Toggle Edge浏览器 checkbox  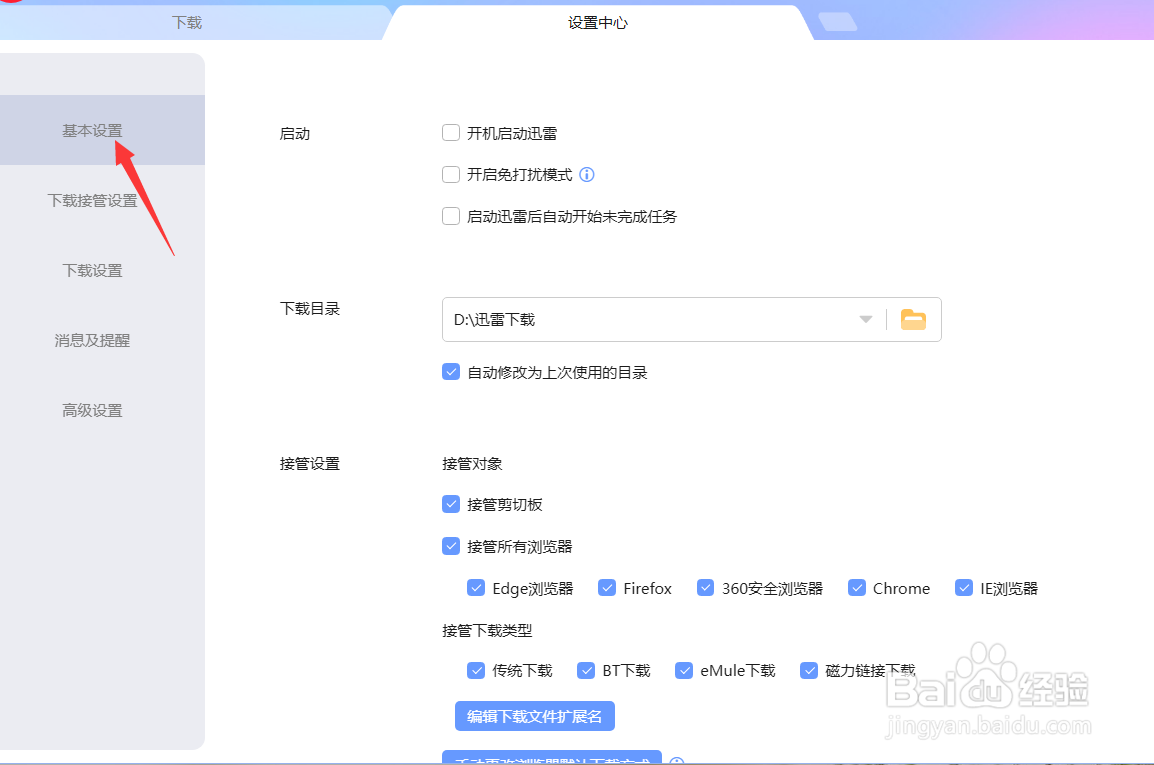476,588
